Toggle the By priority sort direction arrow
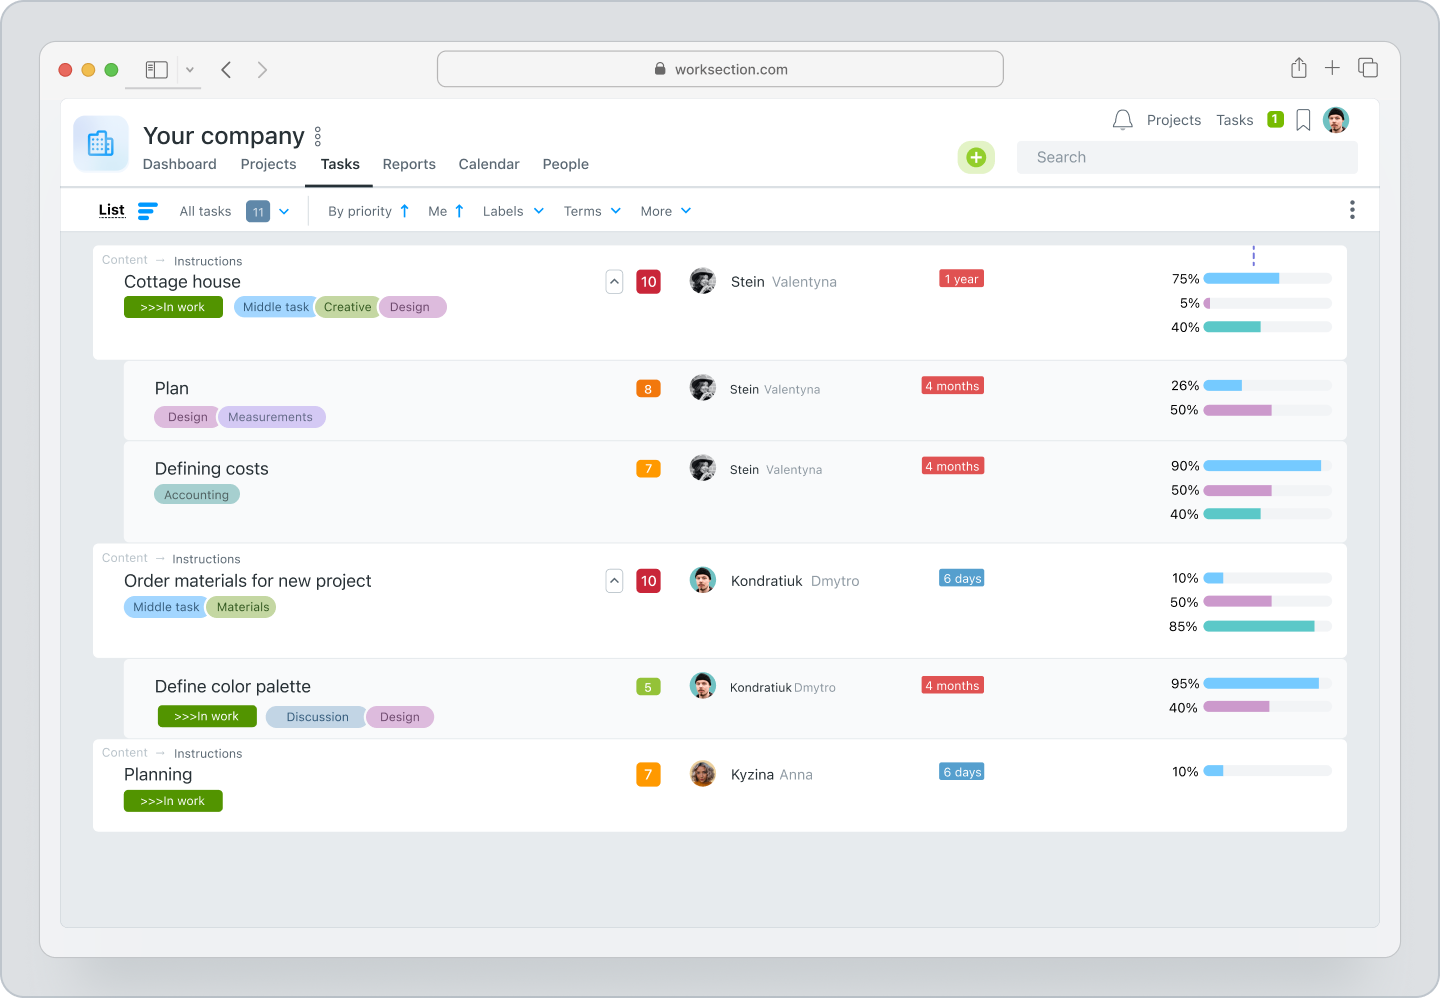Viewport: 1440px width, 998px height. [404, 210]
